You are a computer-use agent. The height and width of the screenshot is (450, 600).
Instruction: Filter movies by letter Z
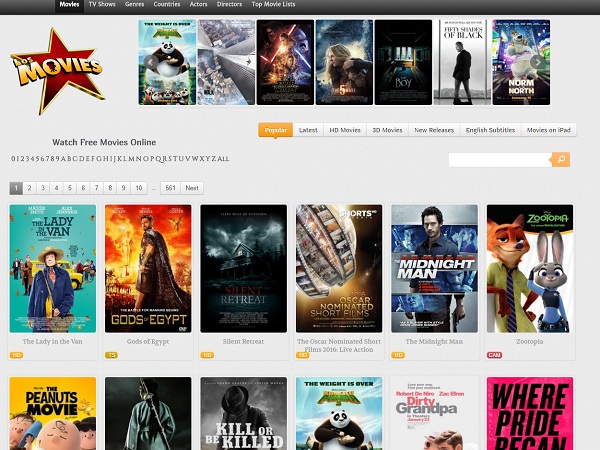[x=214, y=158]
